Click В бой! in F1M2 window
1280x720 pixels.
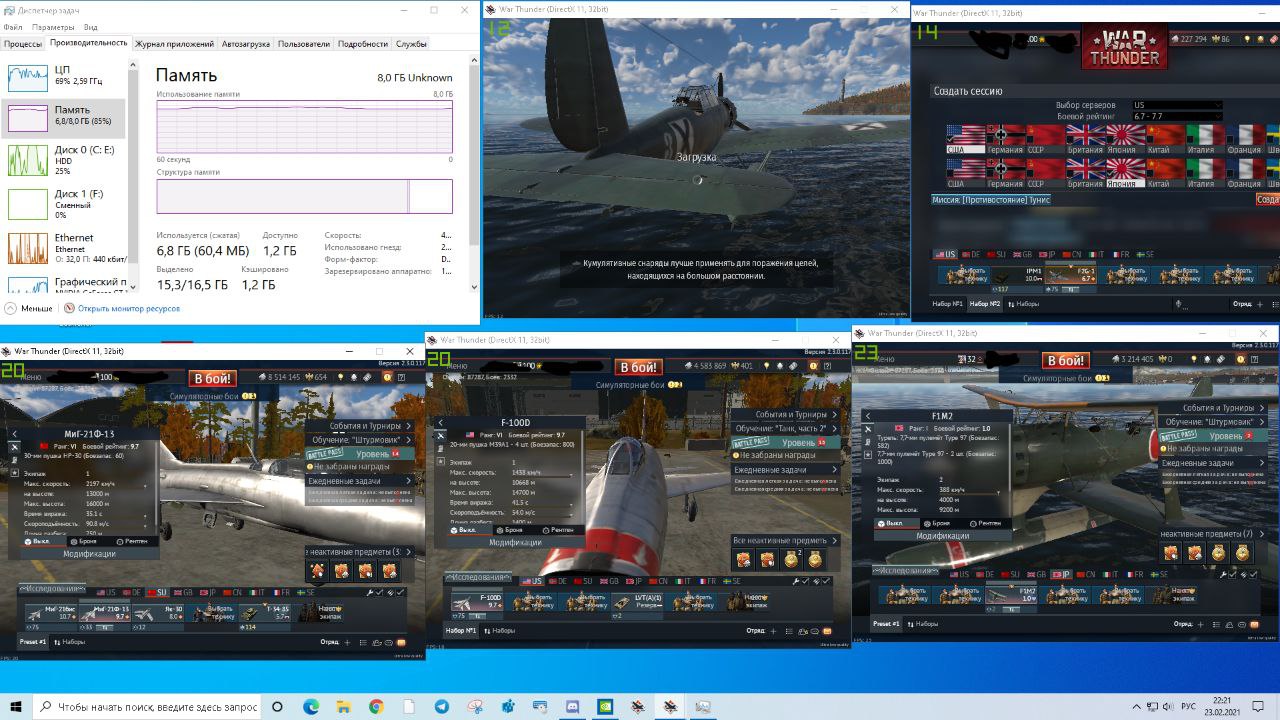coord(1065,361)
